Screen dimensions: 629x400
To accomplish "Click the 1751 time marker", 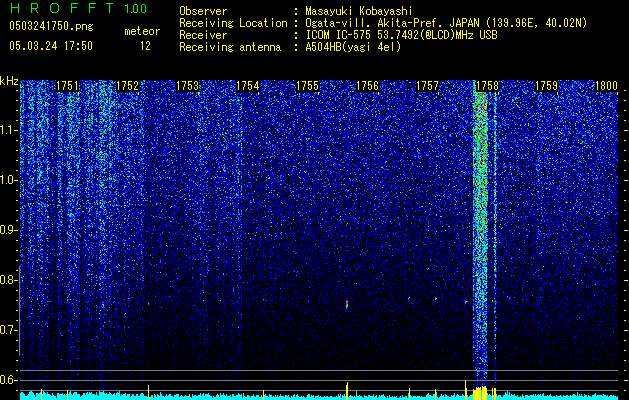I will (67, 86).
